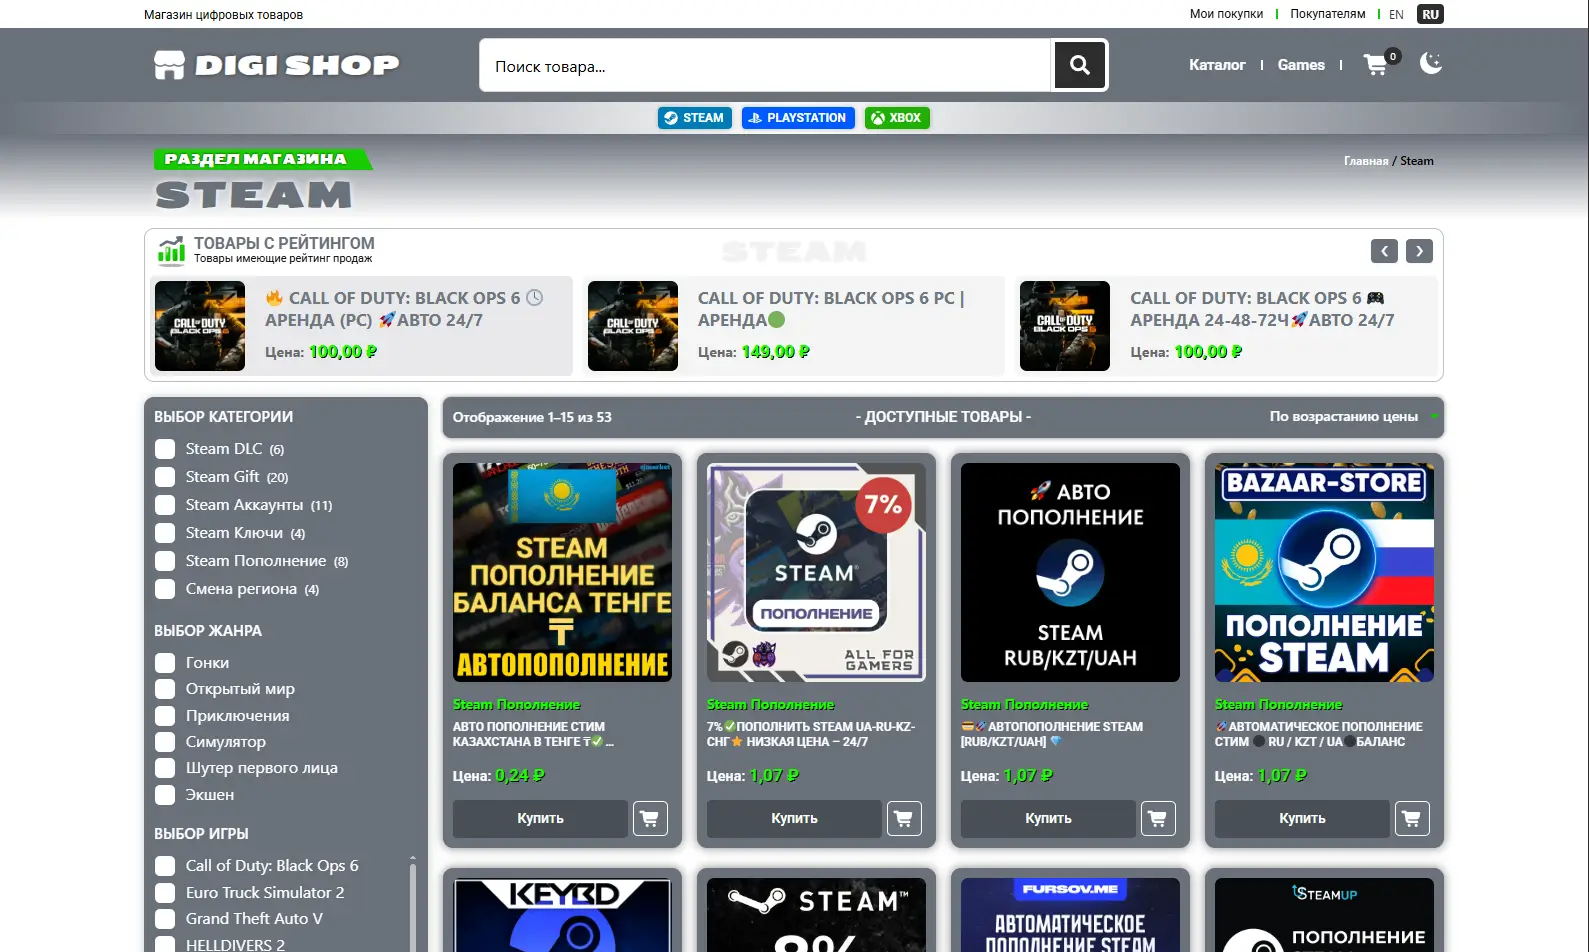Tick the Steam Пополнение checkbox
This screenshot has width=1589, height=952.
point(165,561)
